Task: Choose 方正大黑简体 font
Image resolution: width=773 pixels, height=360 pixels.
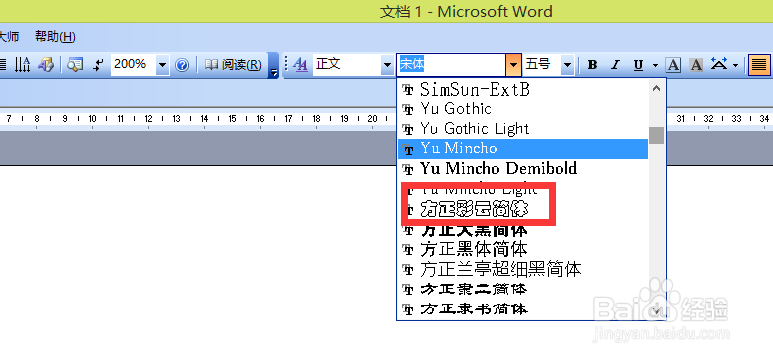Action: (523, 230)
